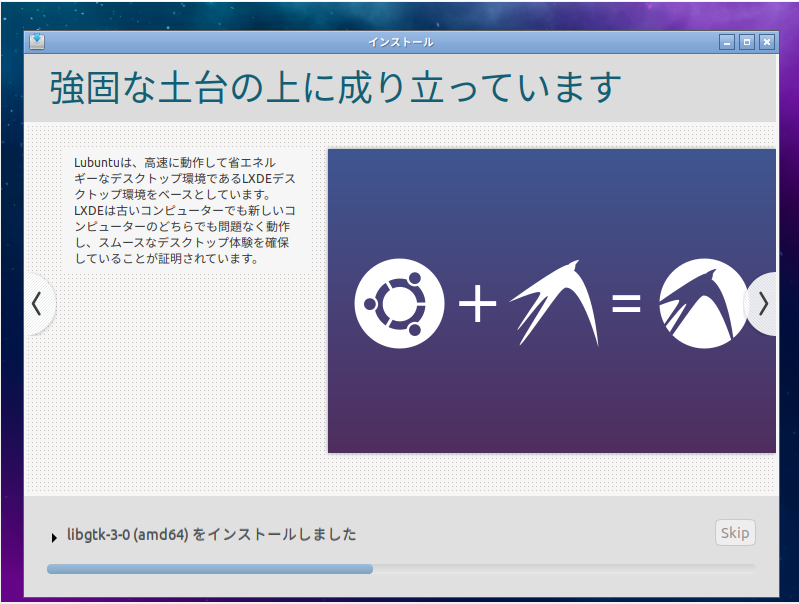This screenshot has width=799, height=604.
Task: Click the status text libgtk-3-0 (amd64)
Action: pyautogui.click(x=128, y=534)
